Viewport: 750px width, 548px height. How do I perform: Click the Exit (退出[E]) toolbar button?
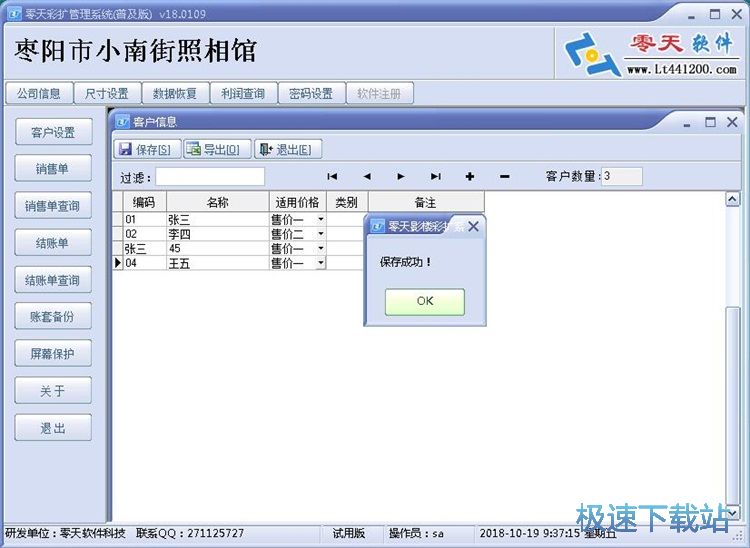[288, 149]
